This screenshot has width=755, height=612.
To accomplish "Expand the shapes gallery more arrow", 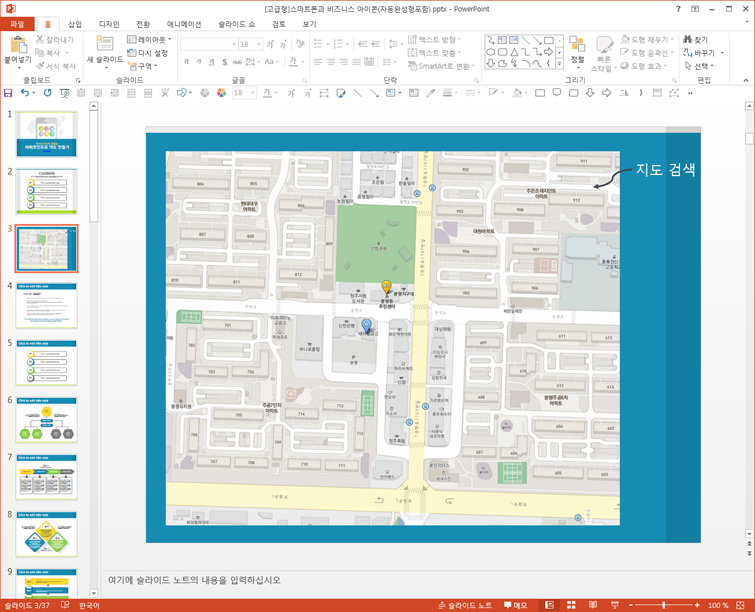I will (x=560, y=63).
